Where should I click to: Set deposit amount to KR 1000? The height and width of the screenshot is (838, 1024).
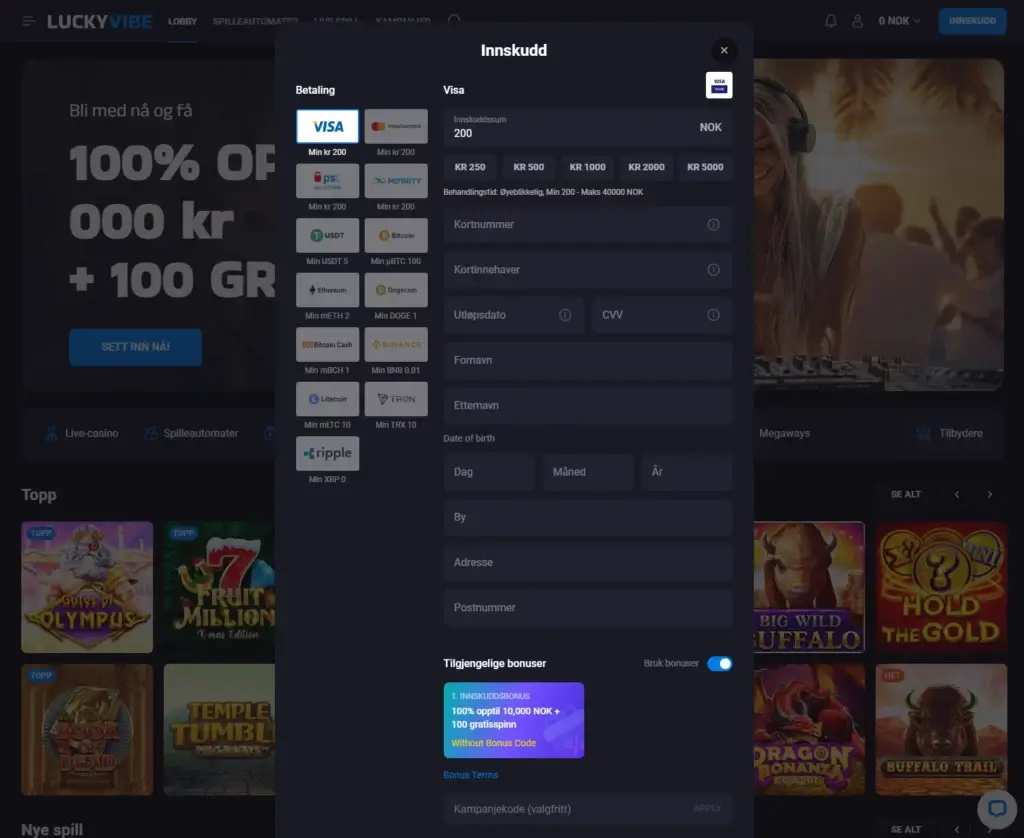pos(588,167)
